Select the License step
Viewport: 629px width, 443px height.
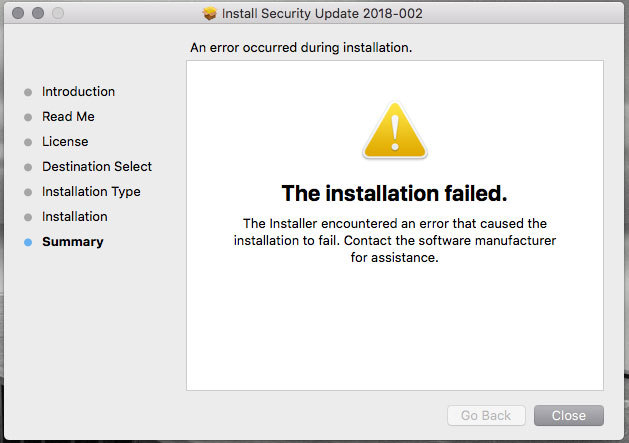(x=65, y=142)
